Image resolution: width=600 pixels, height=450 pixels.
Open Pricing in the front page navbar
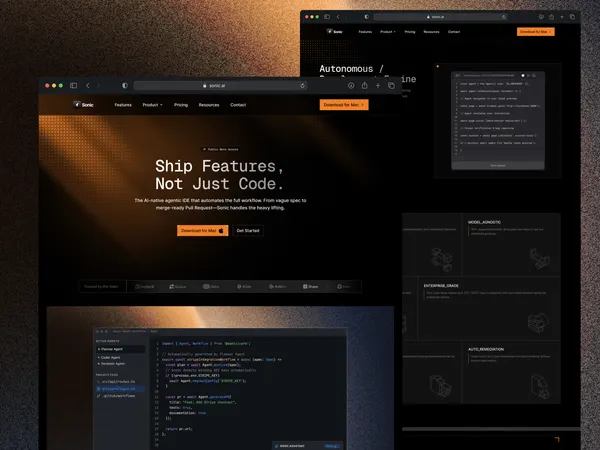tap(181, 105)
